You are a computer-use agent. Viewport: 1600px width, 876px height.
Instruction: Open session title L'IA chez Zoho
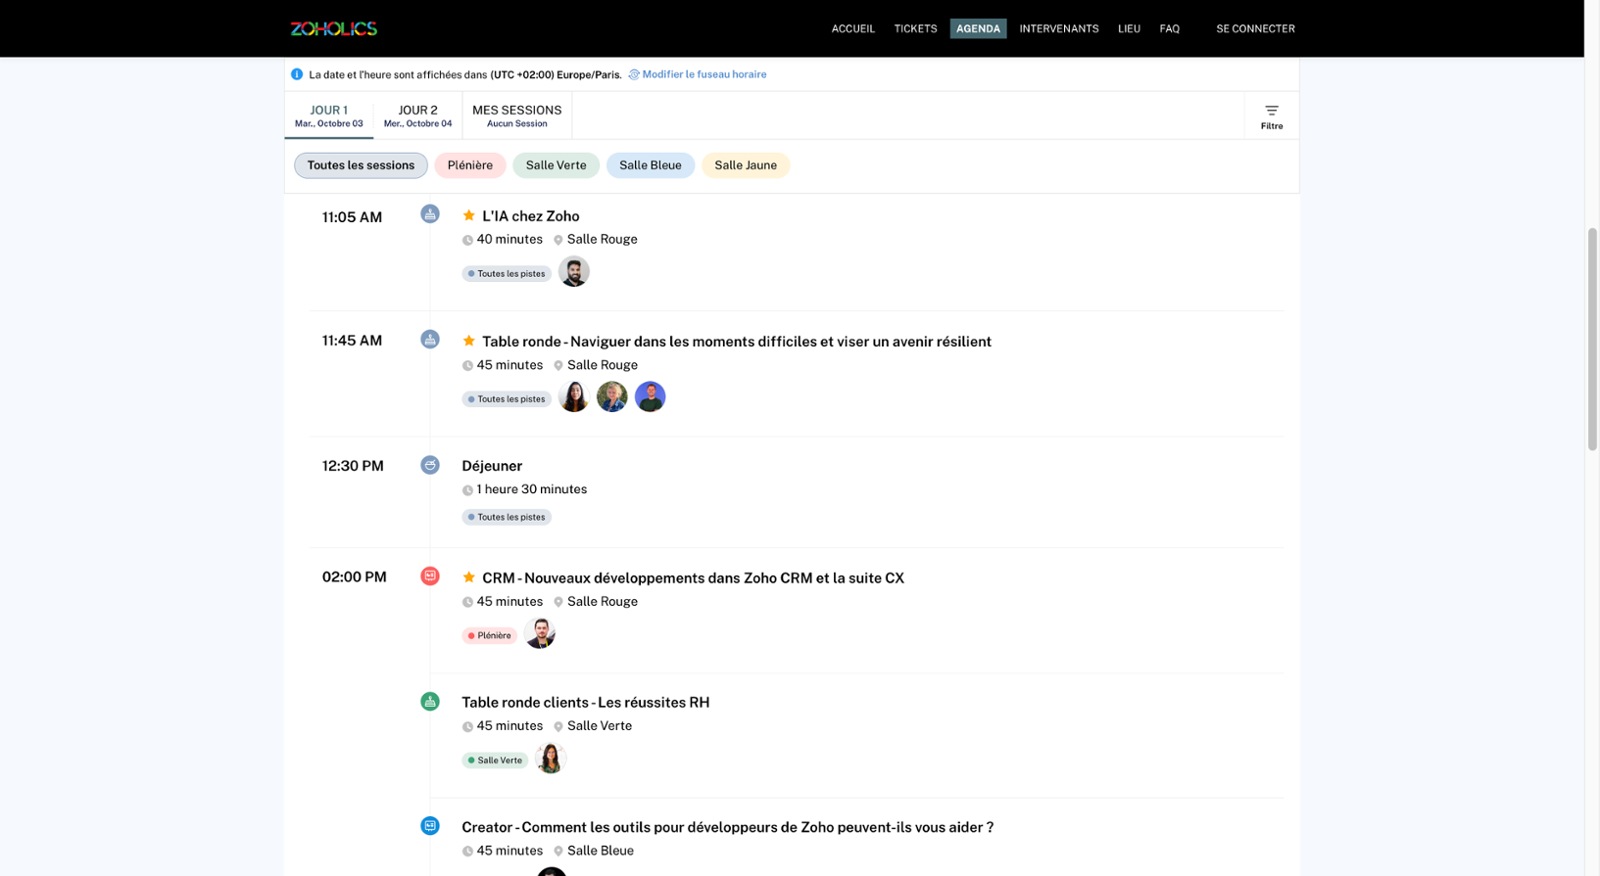(x=531, y=216)
